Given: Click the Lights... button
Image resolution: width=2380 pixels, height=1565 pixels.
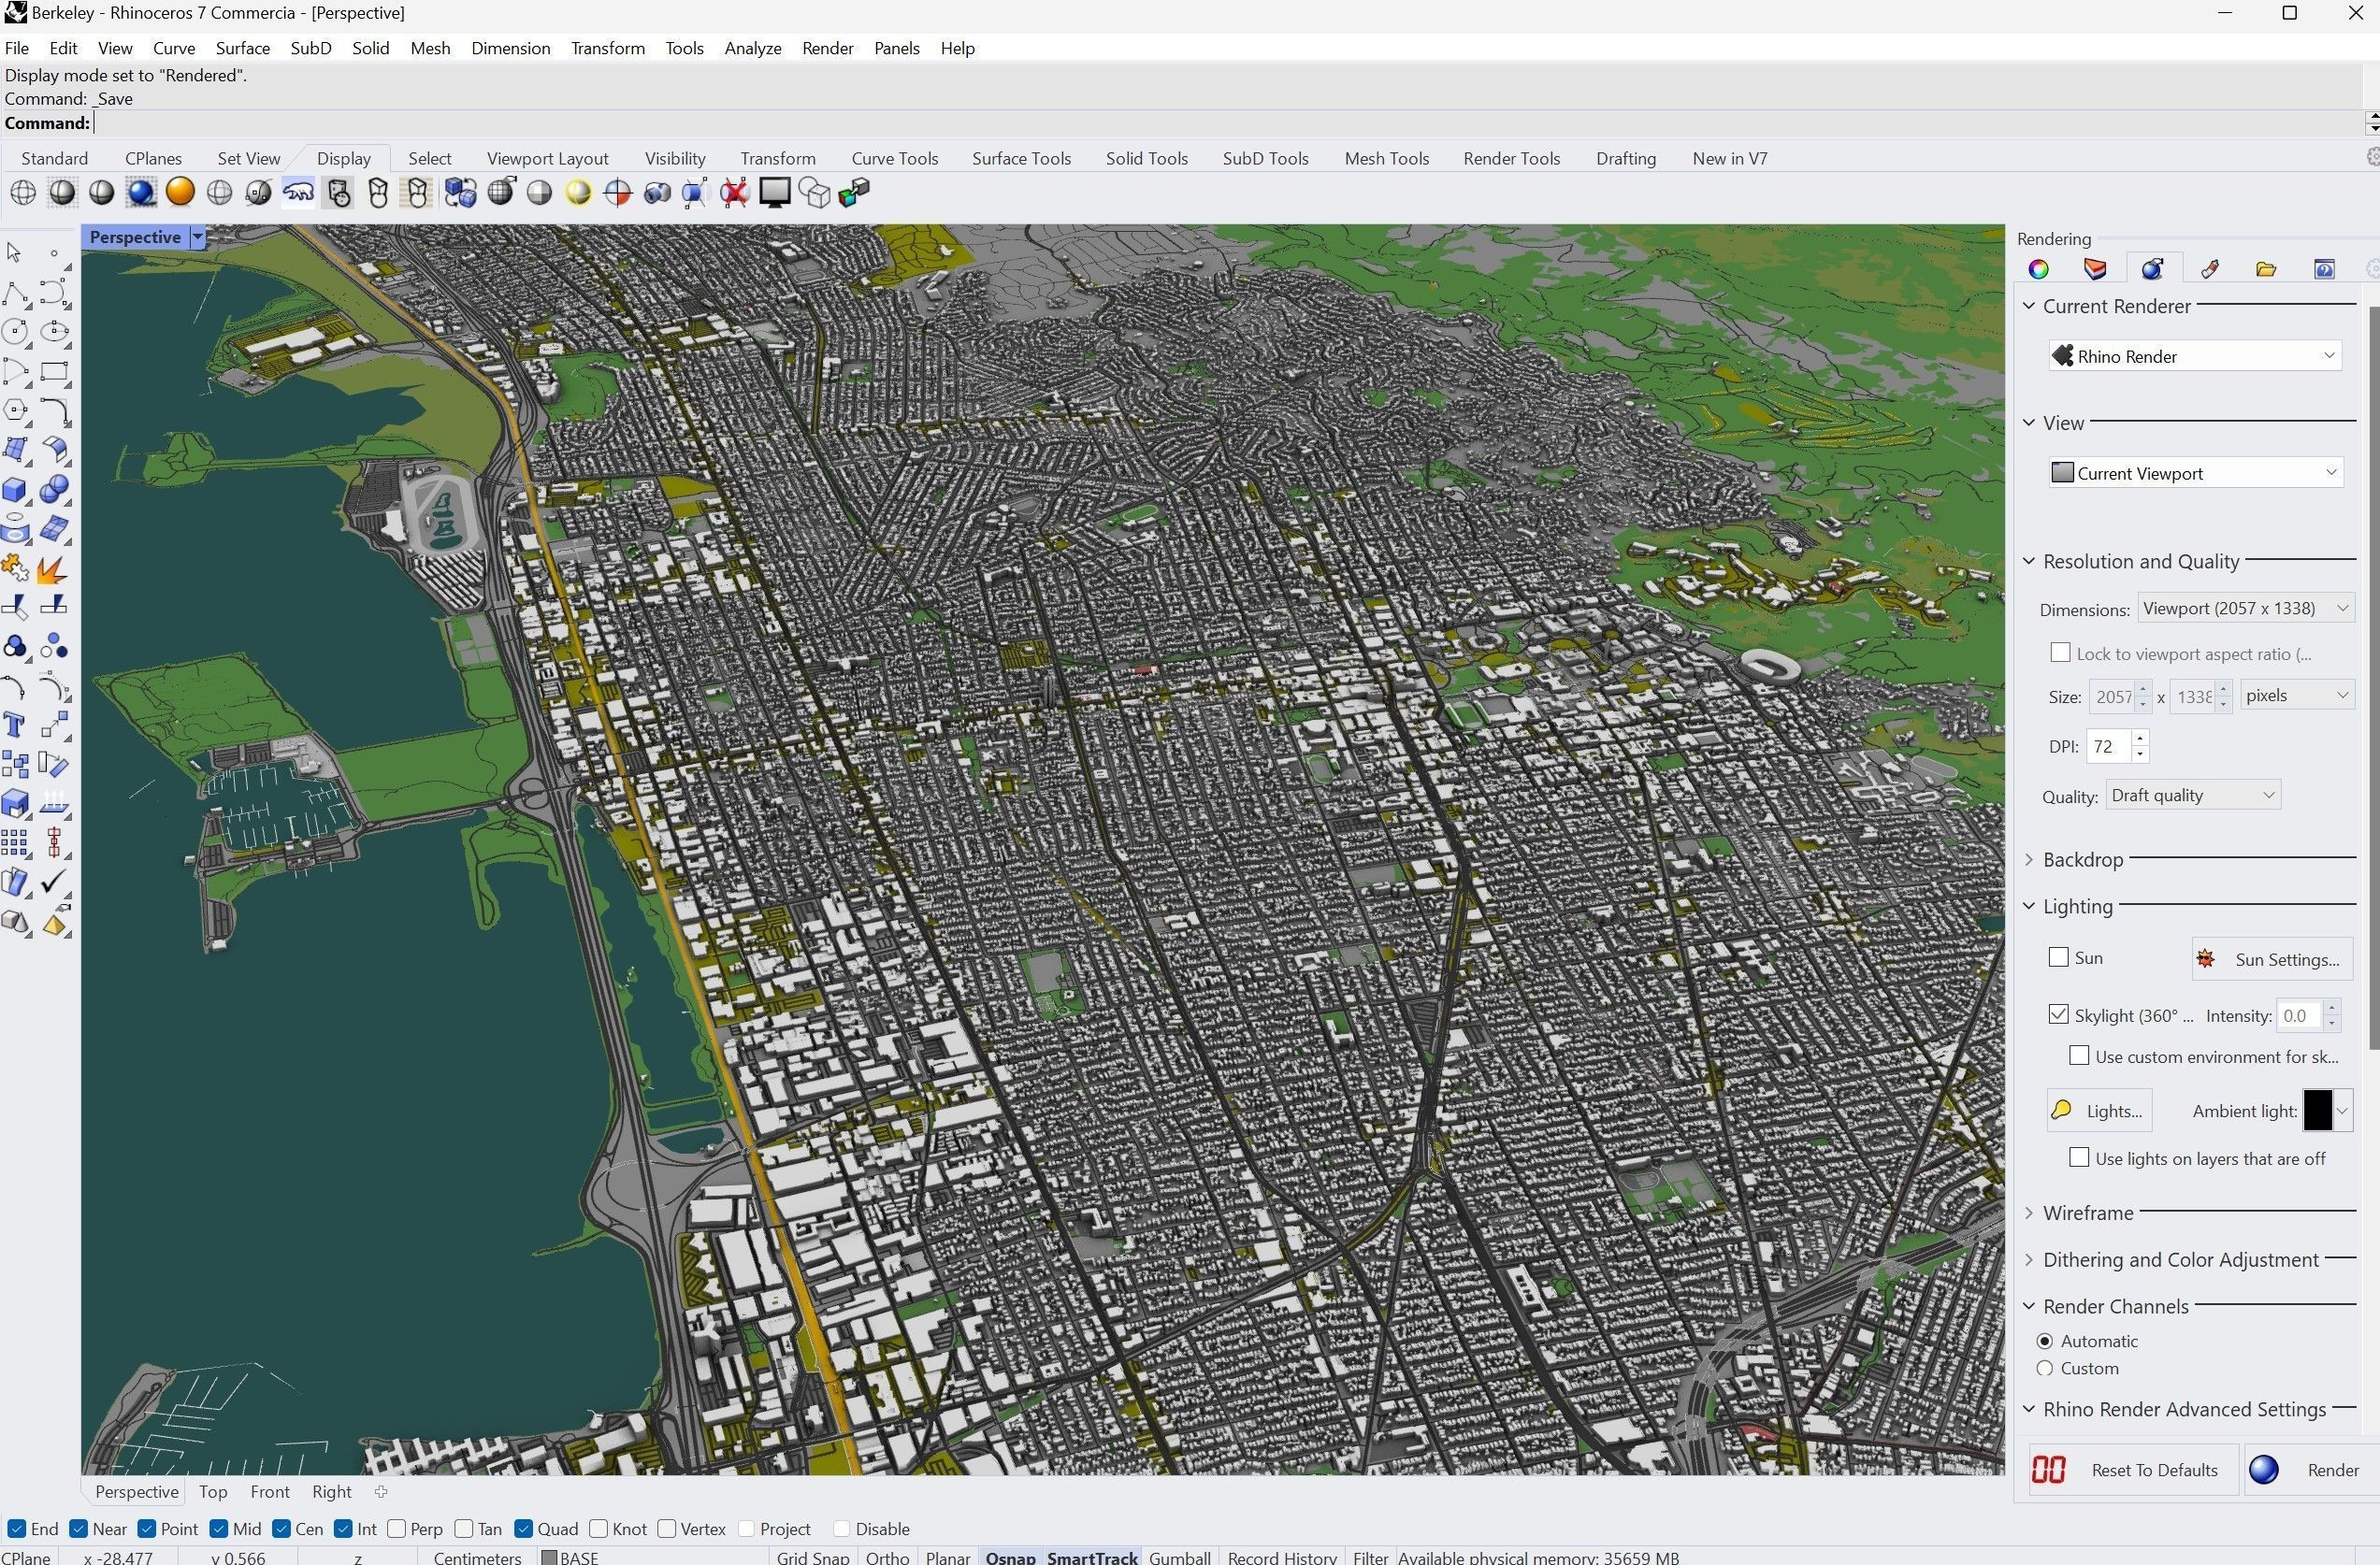Looking at the screenshot, I should [2099, 1111].
